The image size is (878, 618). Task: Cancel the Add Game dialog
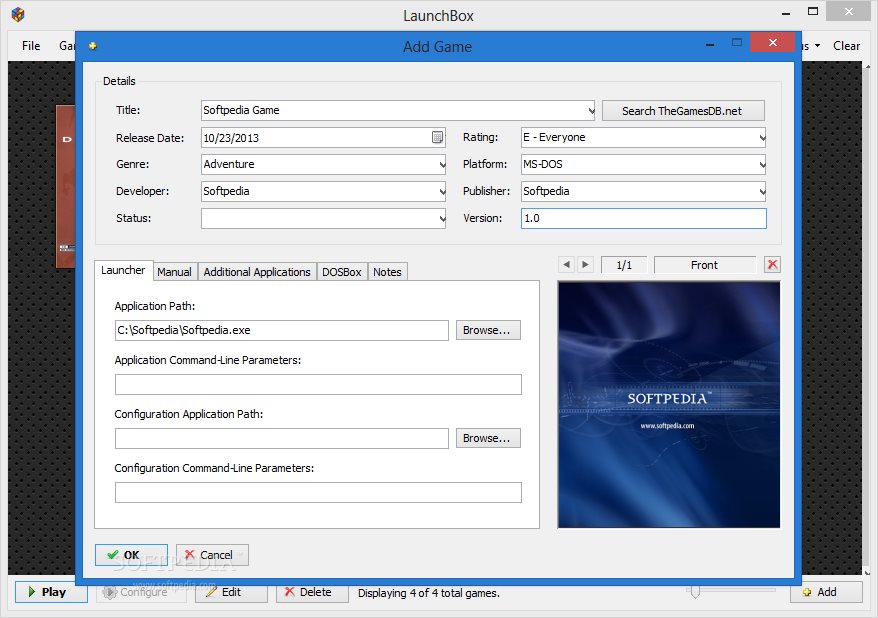[212, 555]
